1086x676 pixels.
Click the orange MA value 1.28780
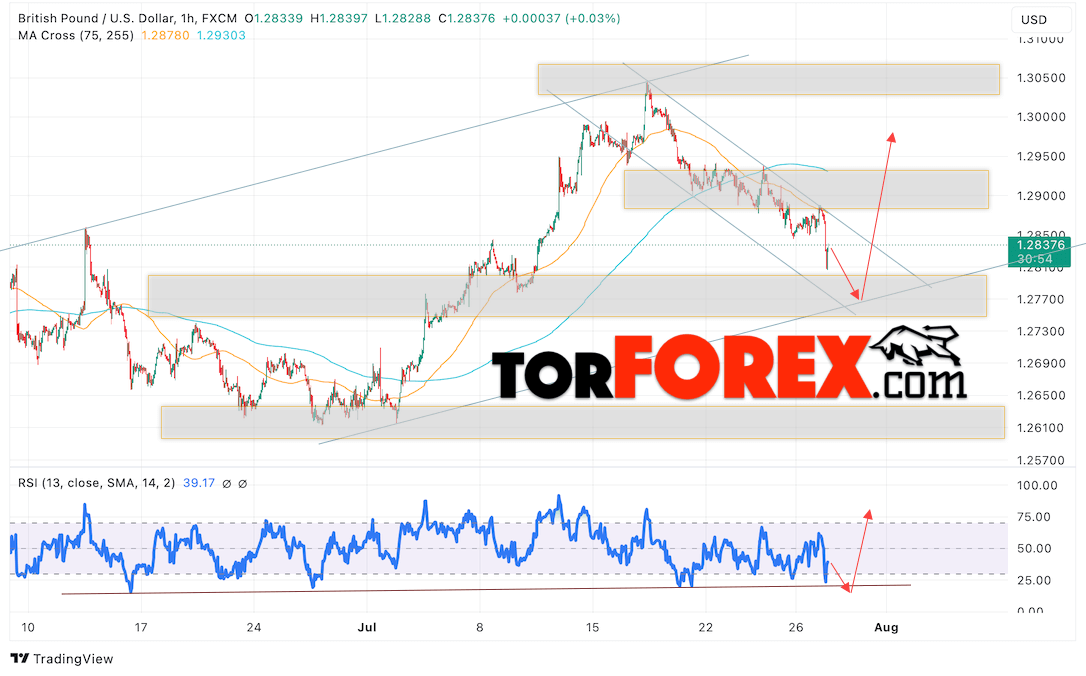click(x=165, y=35)
